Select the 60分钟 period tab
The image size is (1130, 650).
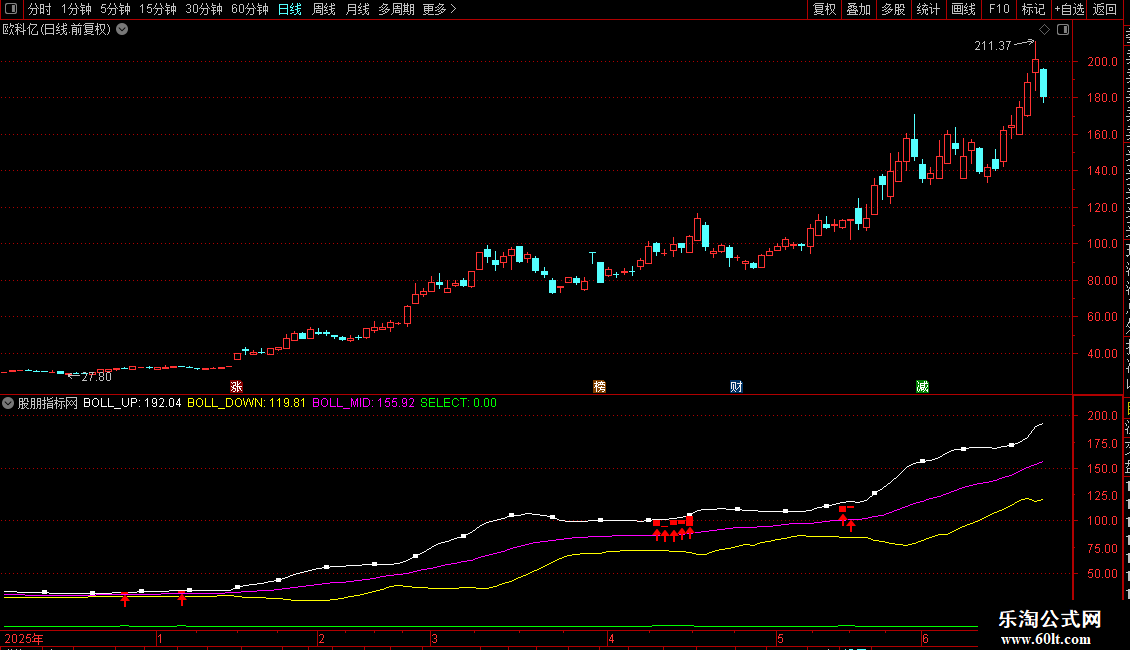click(250, 9)
